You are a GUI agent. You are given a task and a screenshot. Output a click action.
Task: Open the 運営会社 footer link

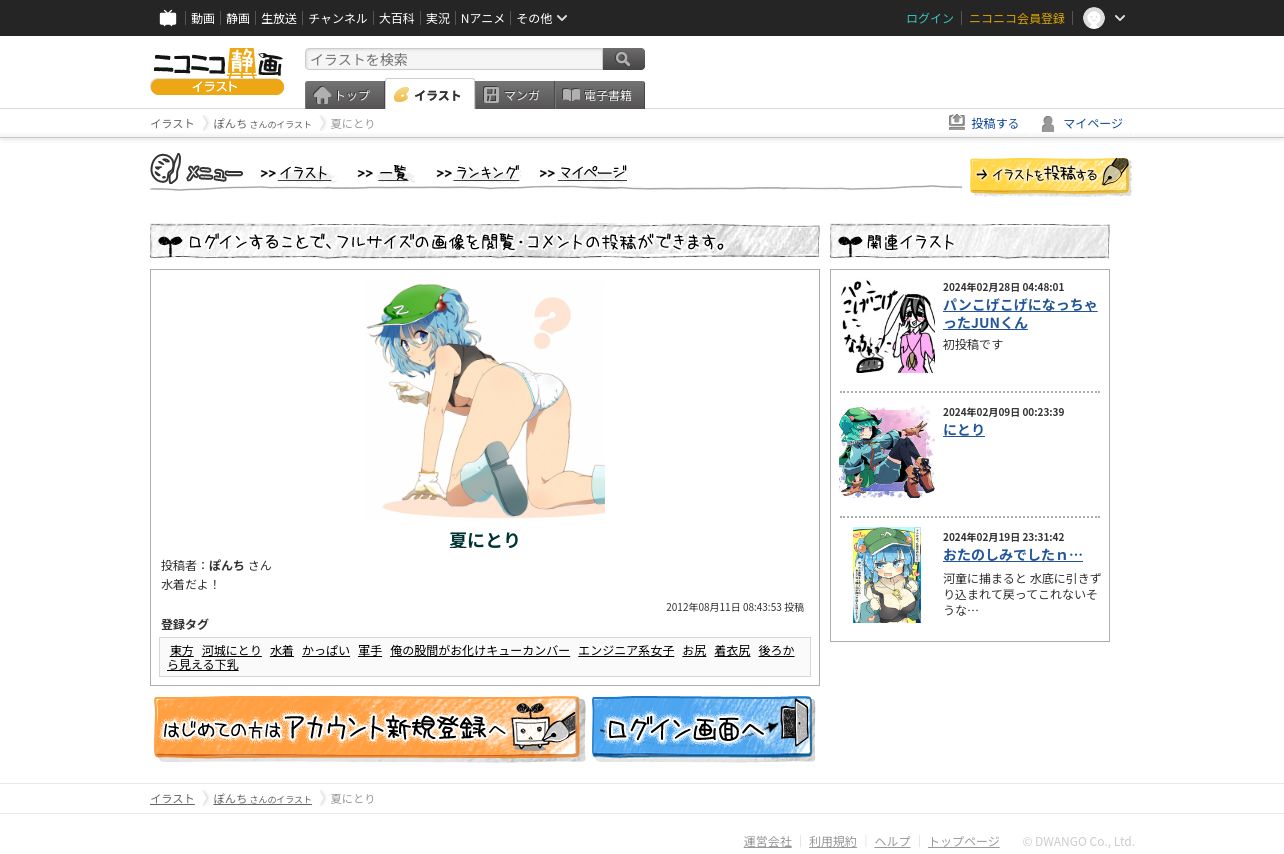(x=768, y=842)
